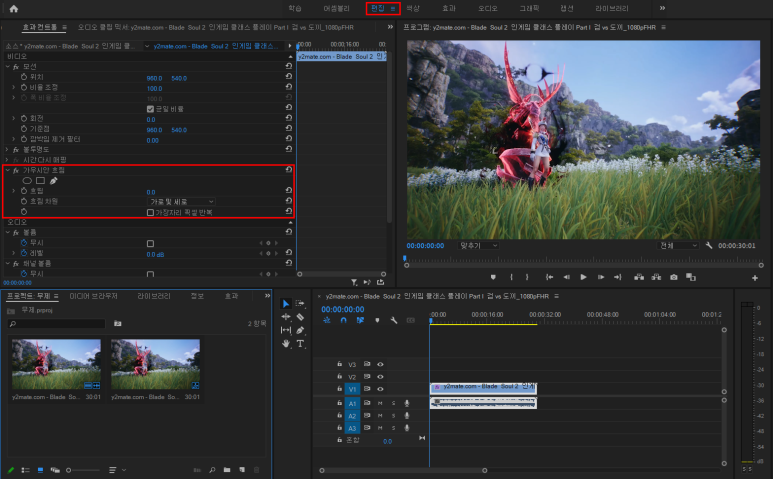Create rectangle mask for 가우시안 흐림
This screenshot has height=479, width=773.
(40, 181)
